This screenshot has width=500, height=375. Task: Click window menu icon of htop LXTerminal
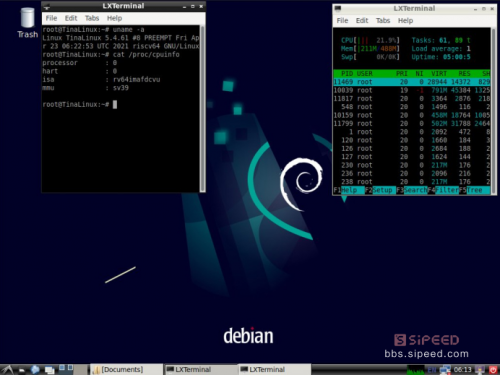pyautogui.click(x=338, y=9)
